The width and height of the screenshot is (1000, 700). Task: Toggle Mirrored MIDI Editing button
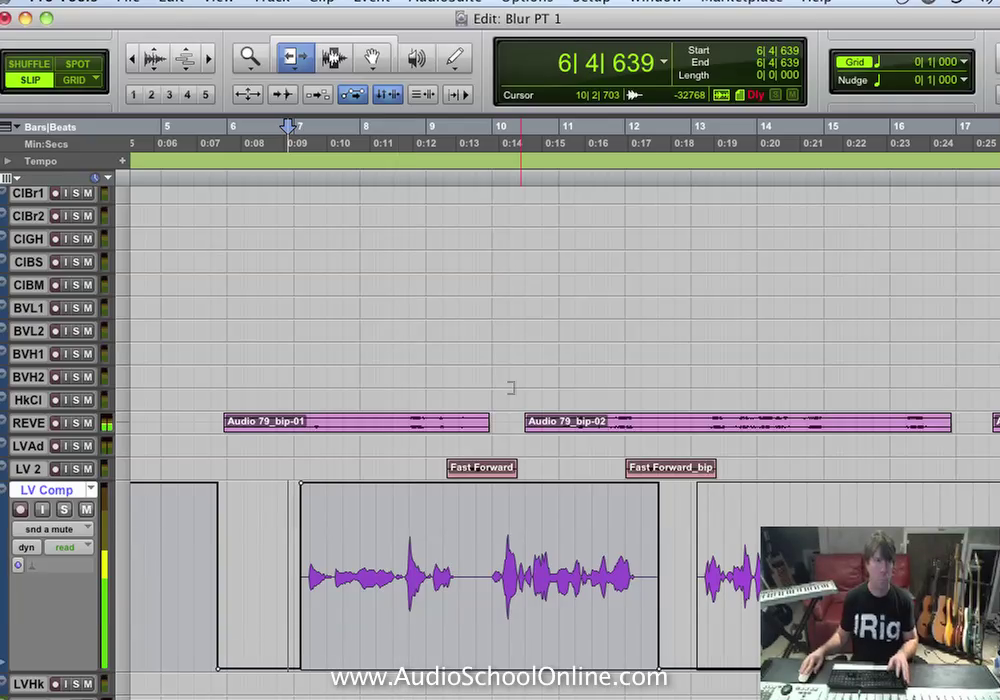click(318, 94)
